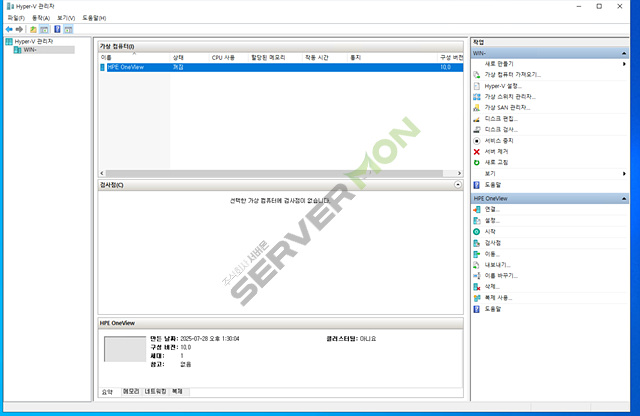Open the 보기(V) menu

coord(66,18)
